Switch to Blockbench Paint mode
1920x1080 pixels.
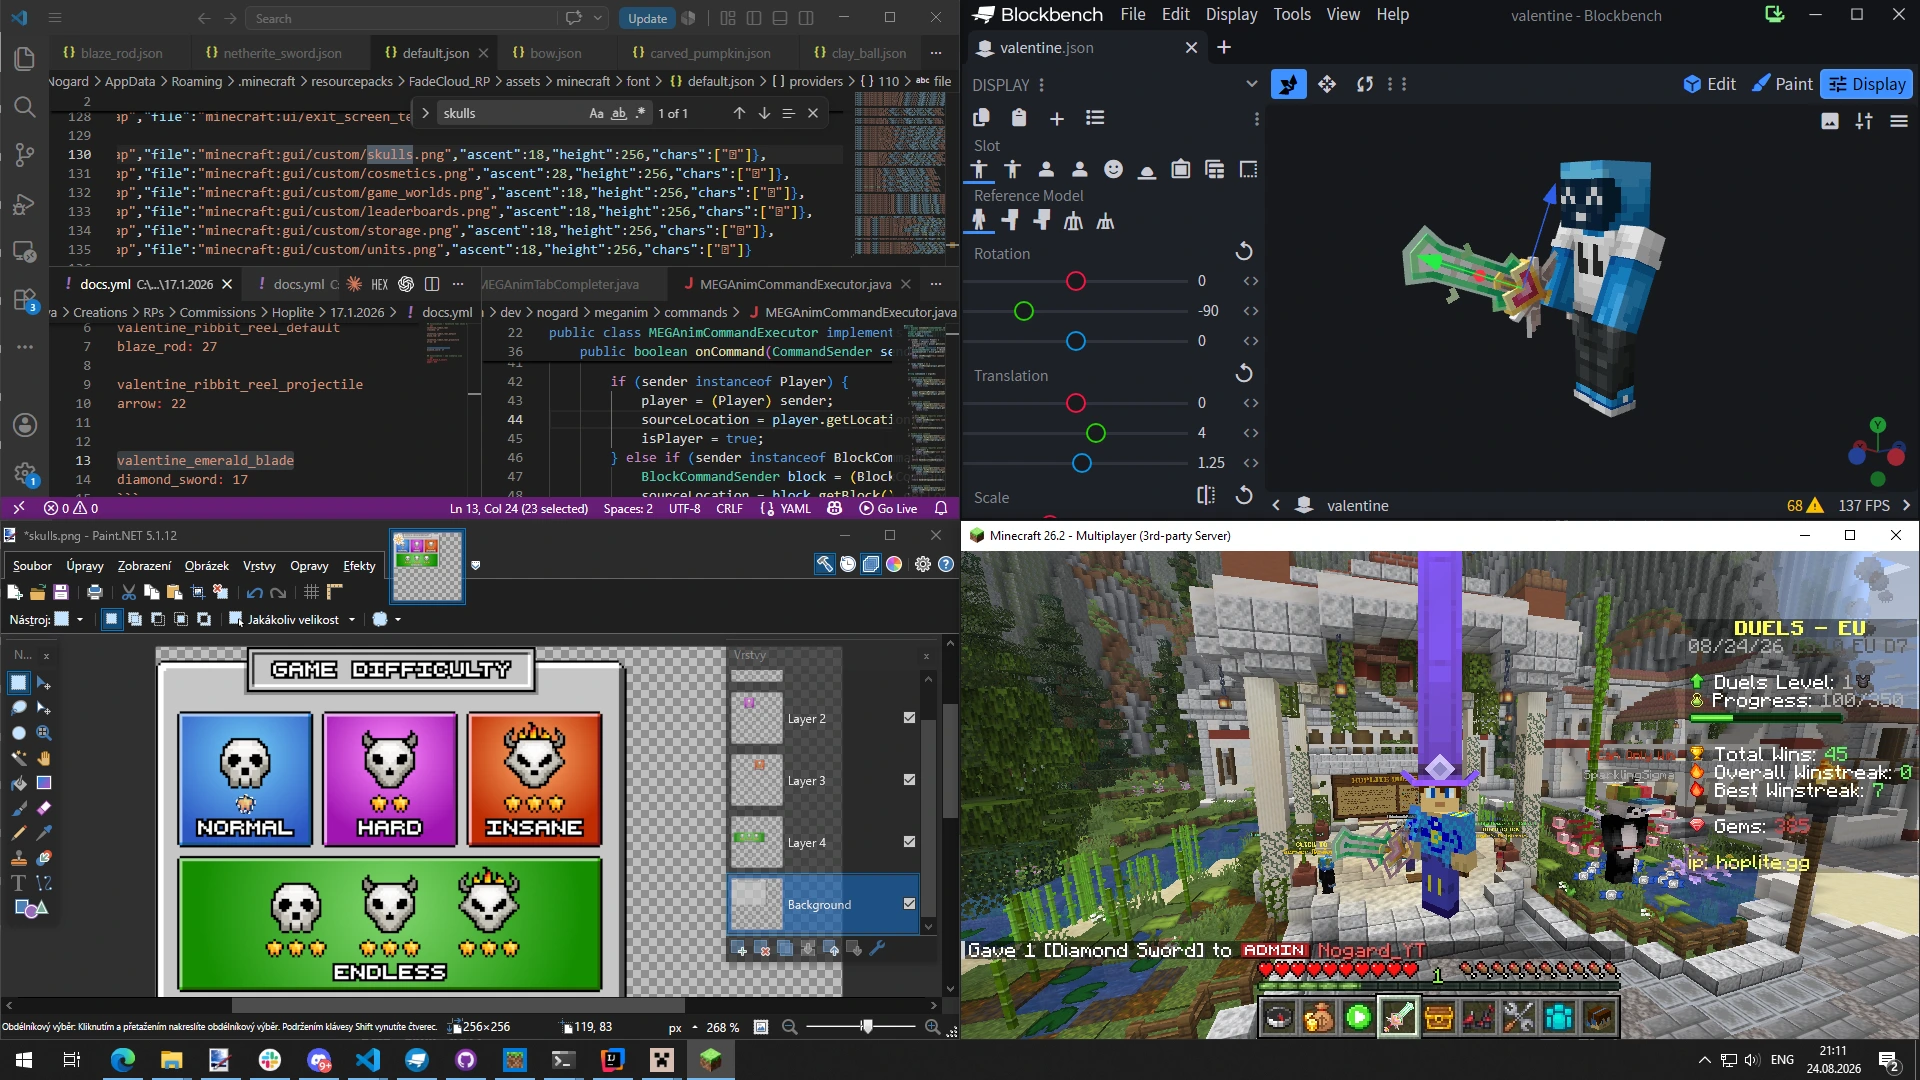(1782, 84)
